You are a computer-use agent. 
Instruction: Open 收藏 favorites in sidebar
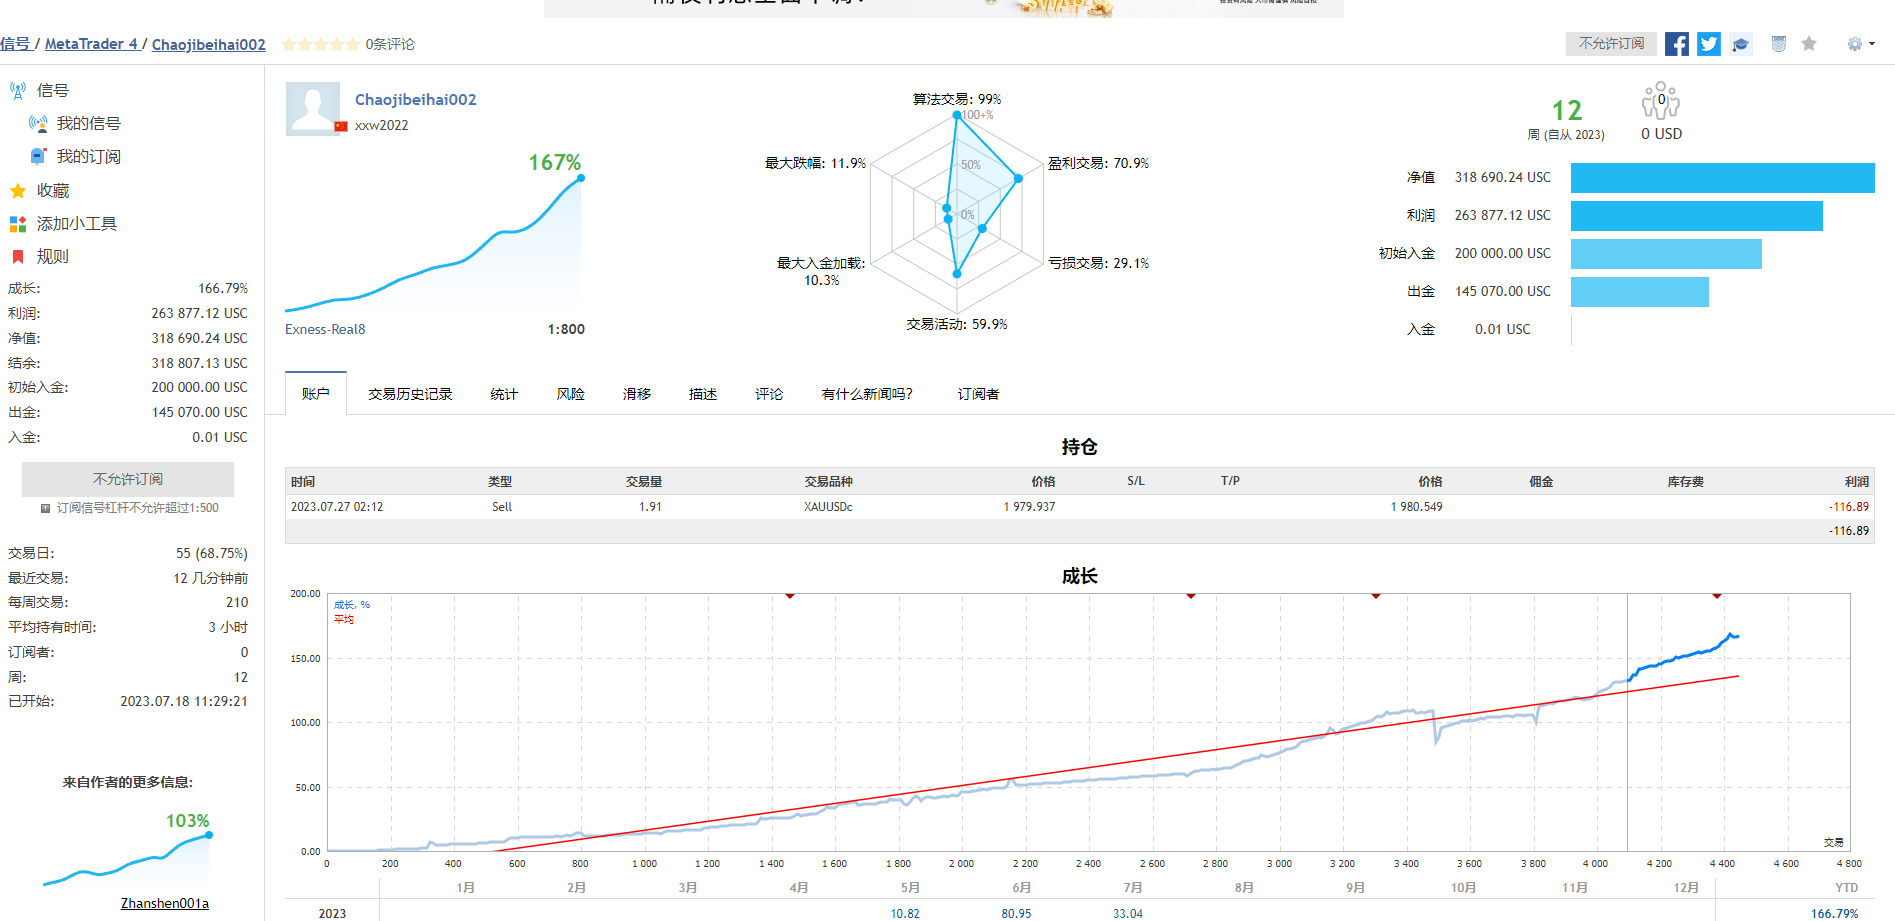point(53,190)
